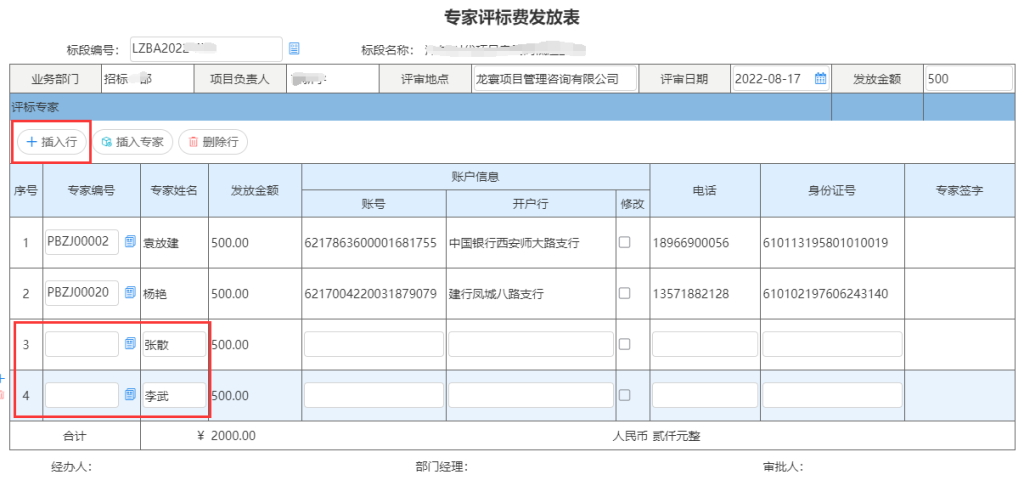Click the 专家评标费发放表 title

tap(512, 16)
